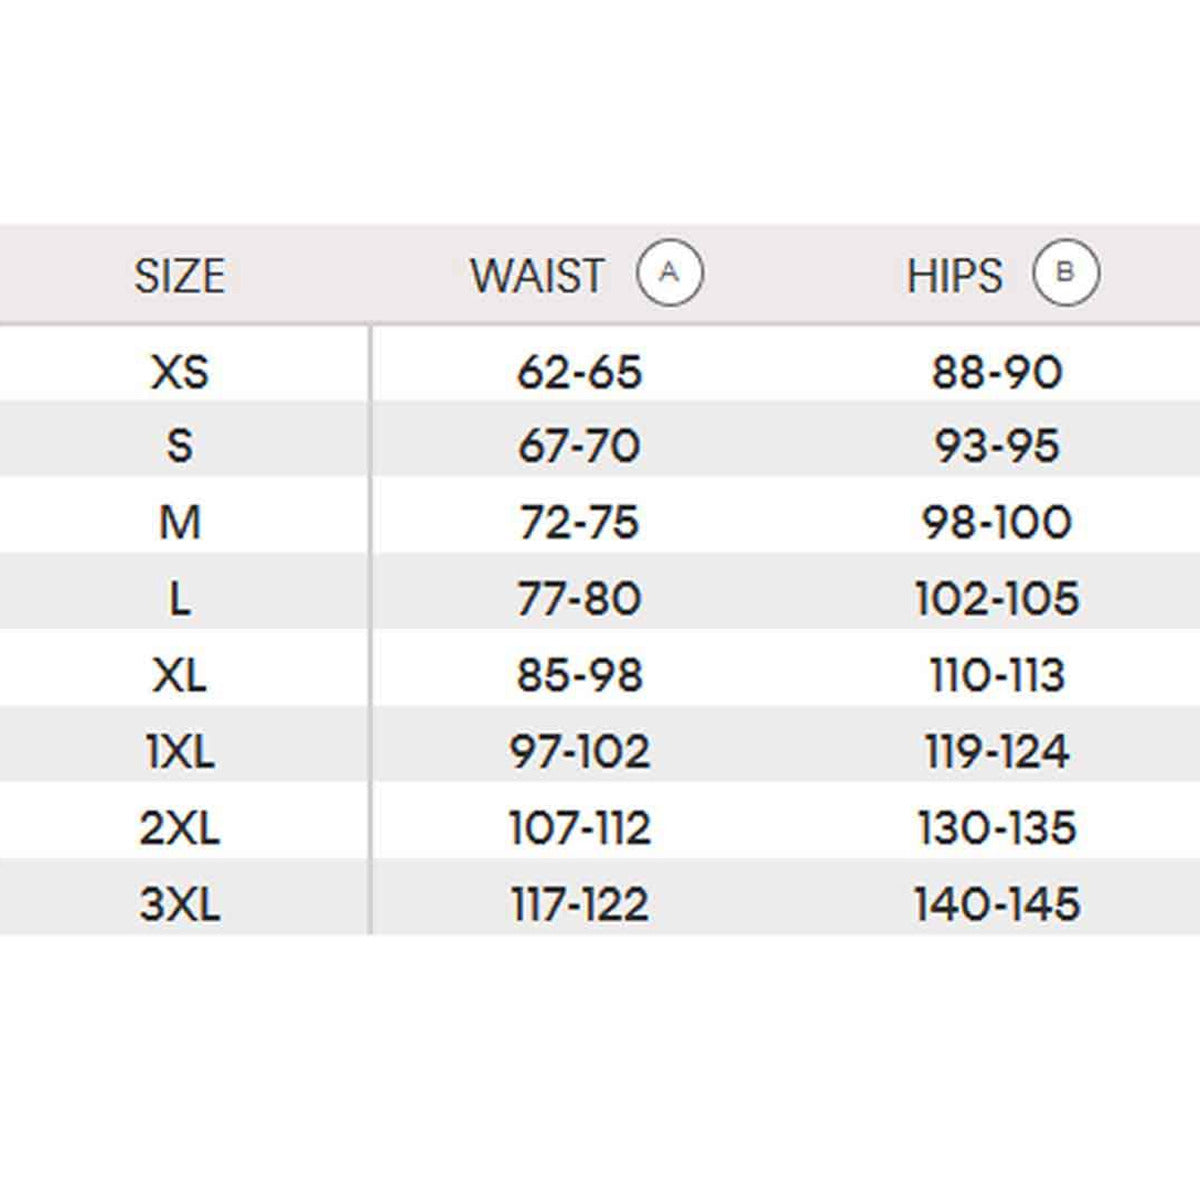Click the circled A icon beside WAIST
This screenshot has height=1200, width=1200.
coord(669,272)
